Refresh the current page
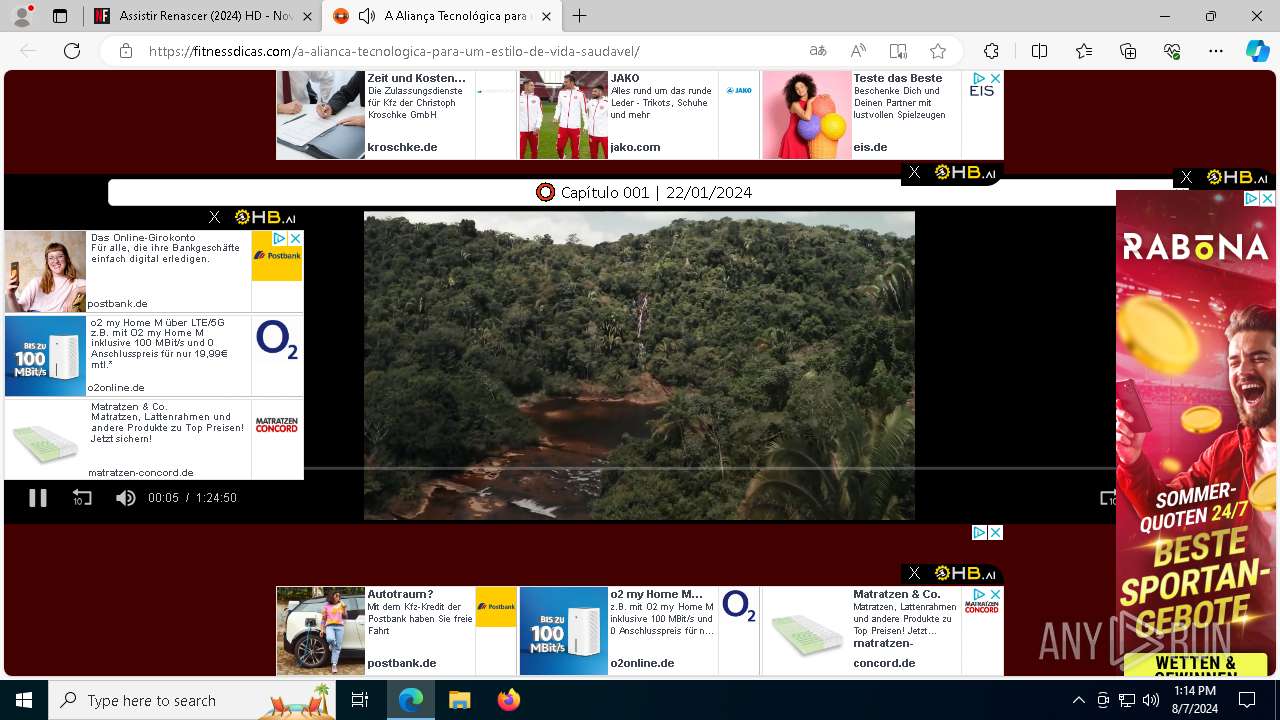 (x=72, y=51)
